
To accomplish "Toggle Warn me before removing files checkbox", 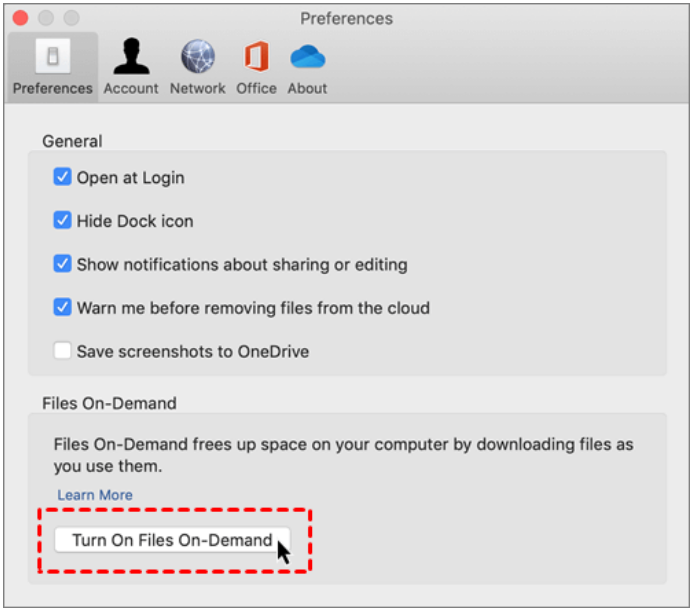I will coord(63,308).
